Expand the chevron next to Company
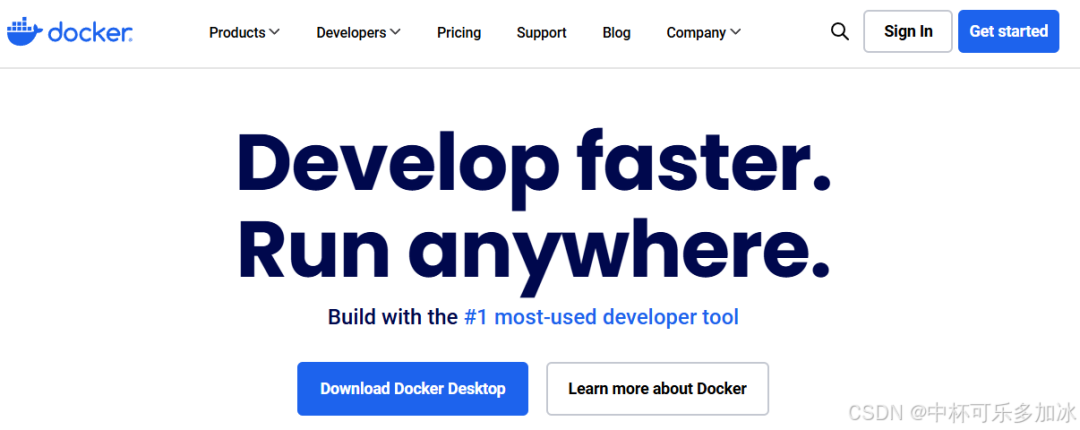 (736, 32)
